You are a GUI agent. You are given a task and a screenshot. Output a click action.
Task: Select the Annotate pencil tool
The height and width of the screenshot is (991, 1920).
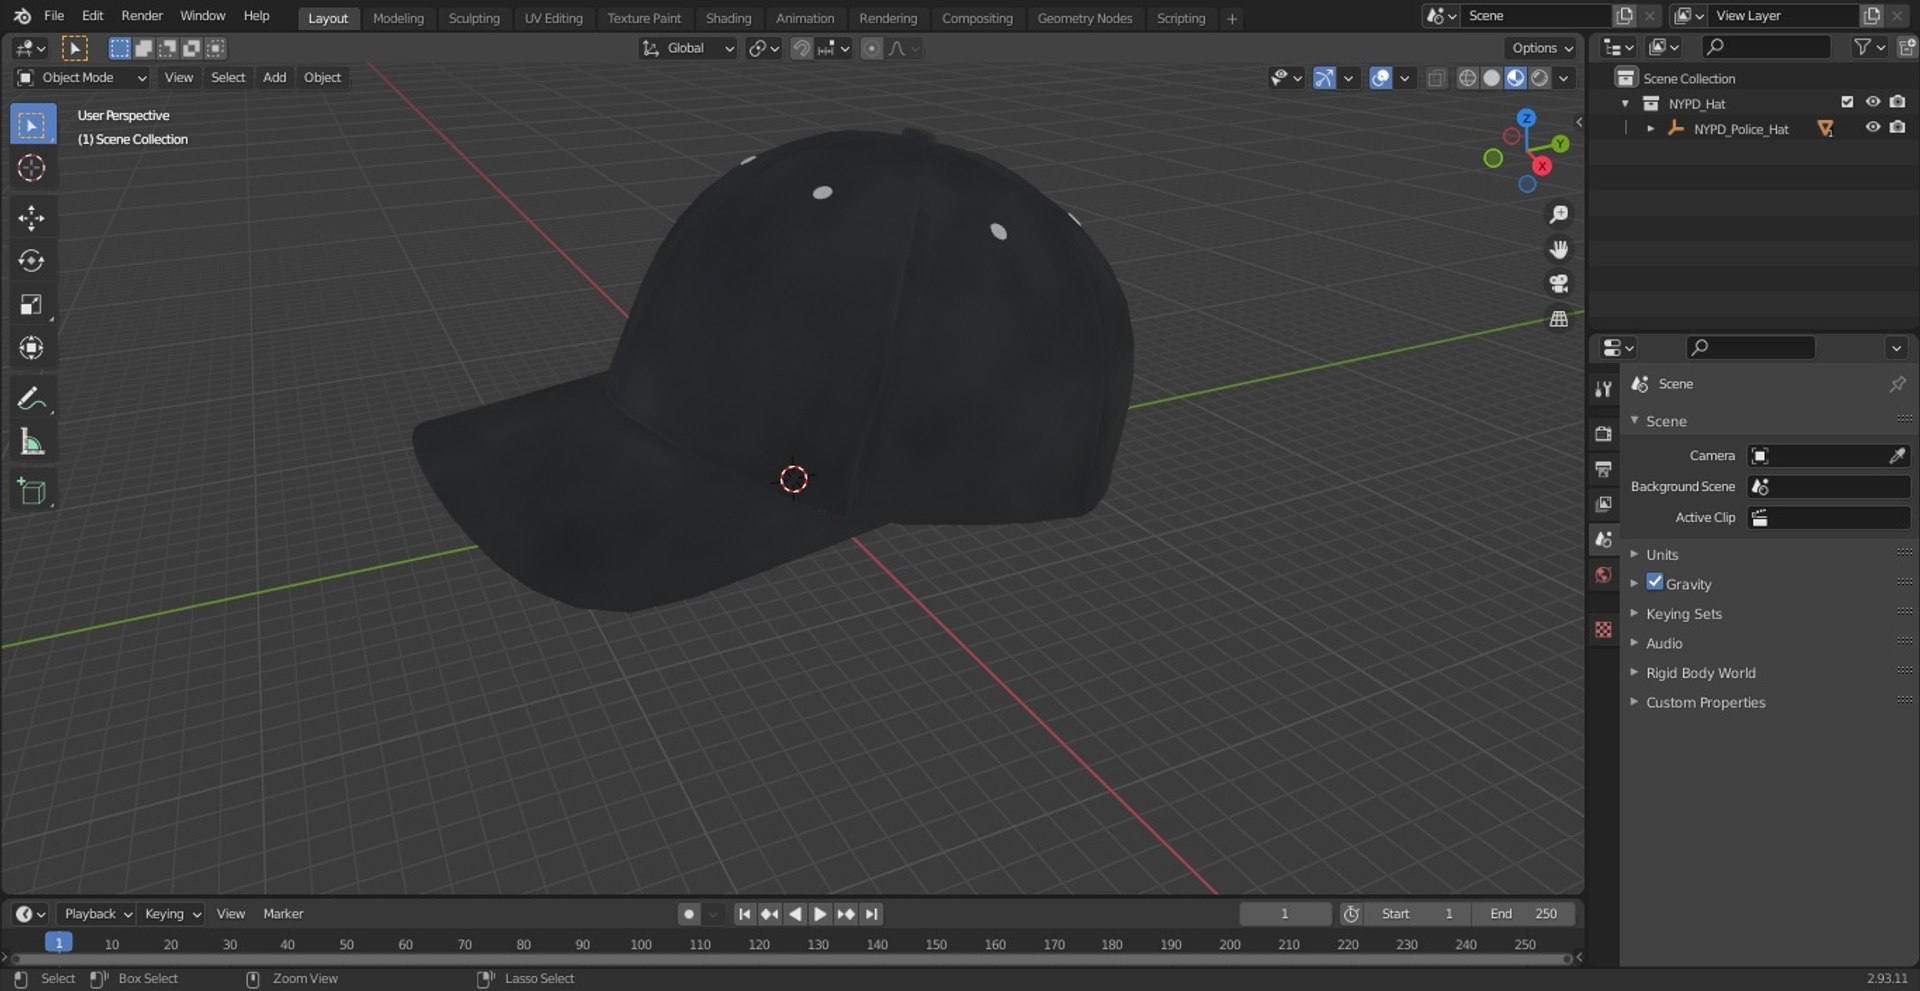click(32, 398)
